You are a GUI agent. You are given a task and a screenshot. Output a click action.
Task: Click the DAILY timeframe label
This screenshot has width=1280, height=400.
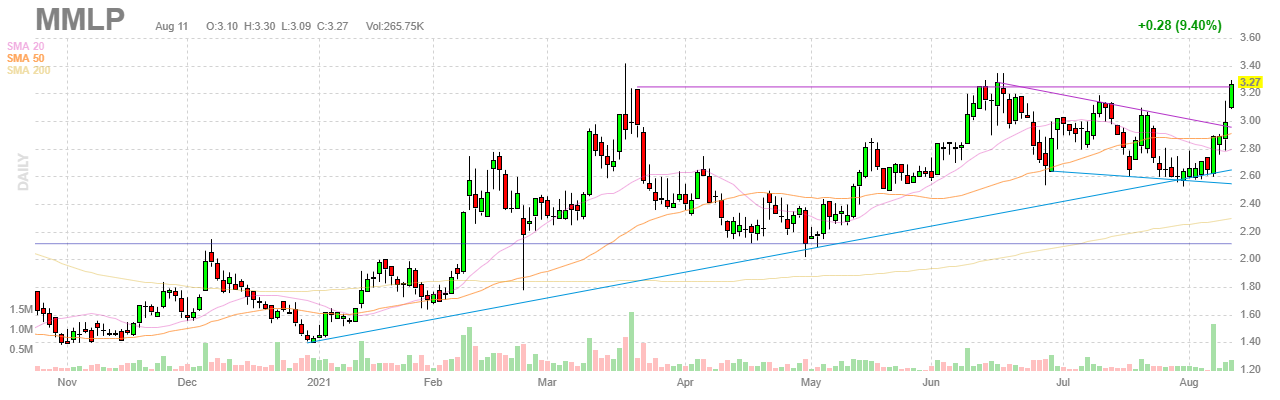tap(20, 173)
